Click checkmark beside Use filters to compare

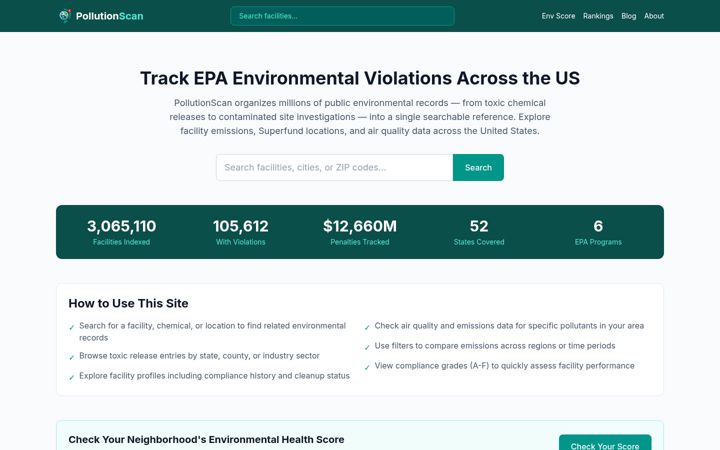[367, 348]
